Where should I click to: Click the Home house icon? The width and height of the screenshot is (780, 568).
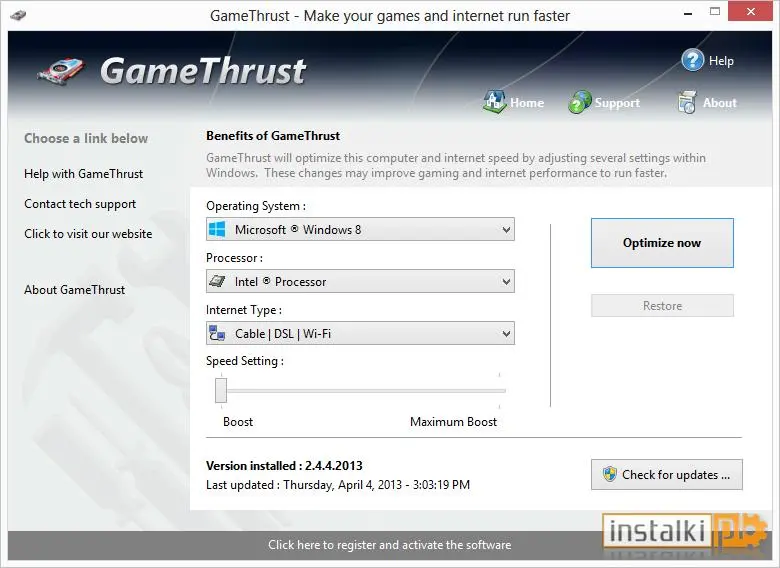(494, 101)
